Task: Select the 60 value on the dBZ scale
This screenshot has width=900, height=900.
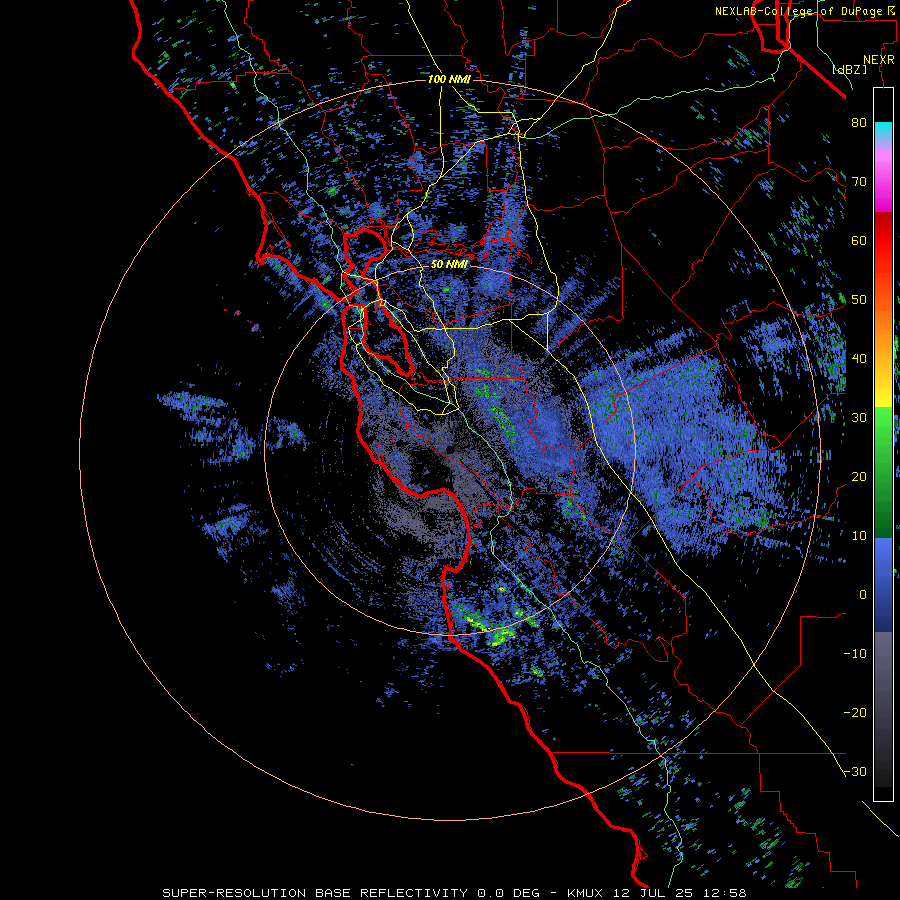Action: tap(859, 240)
